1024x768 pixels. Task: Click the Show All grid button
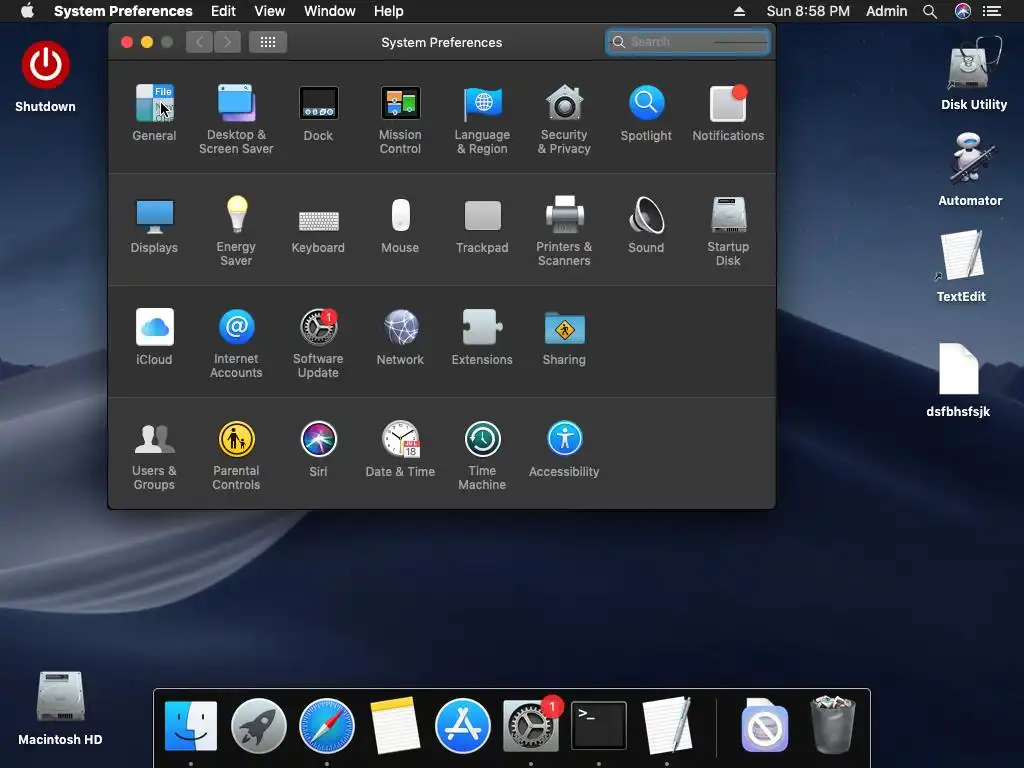268,42
